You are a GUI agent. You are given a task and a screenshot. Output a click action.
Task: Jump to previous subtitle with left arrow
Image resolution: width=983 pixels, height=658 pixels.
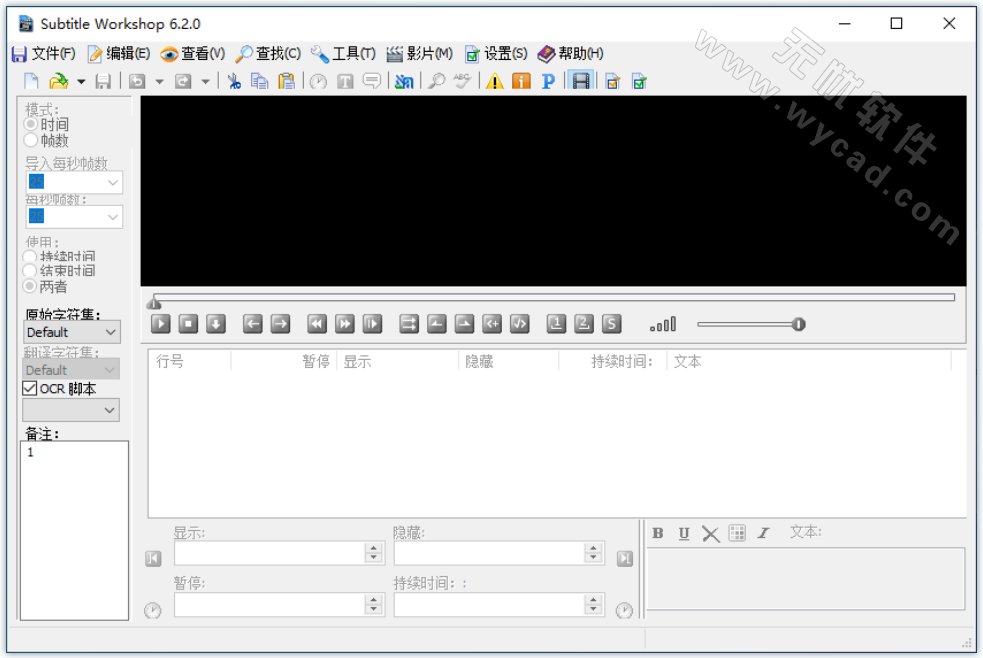click(x=253, y=323)
